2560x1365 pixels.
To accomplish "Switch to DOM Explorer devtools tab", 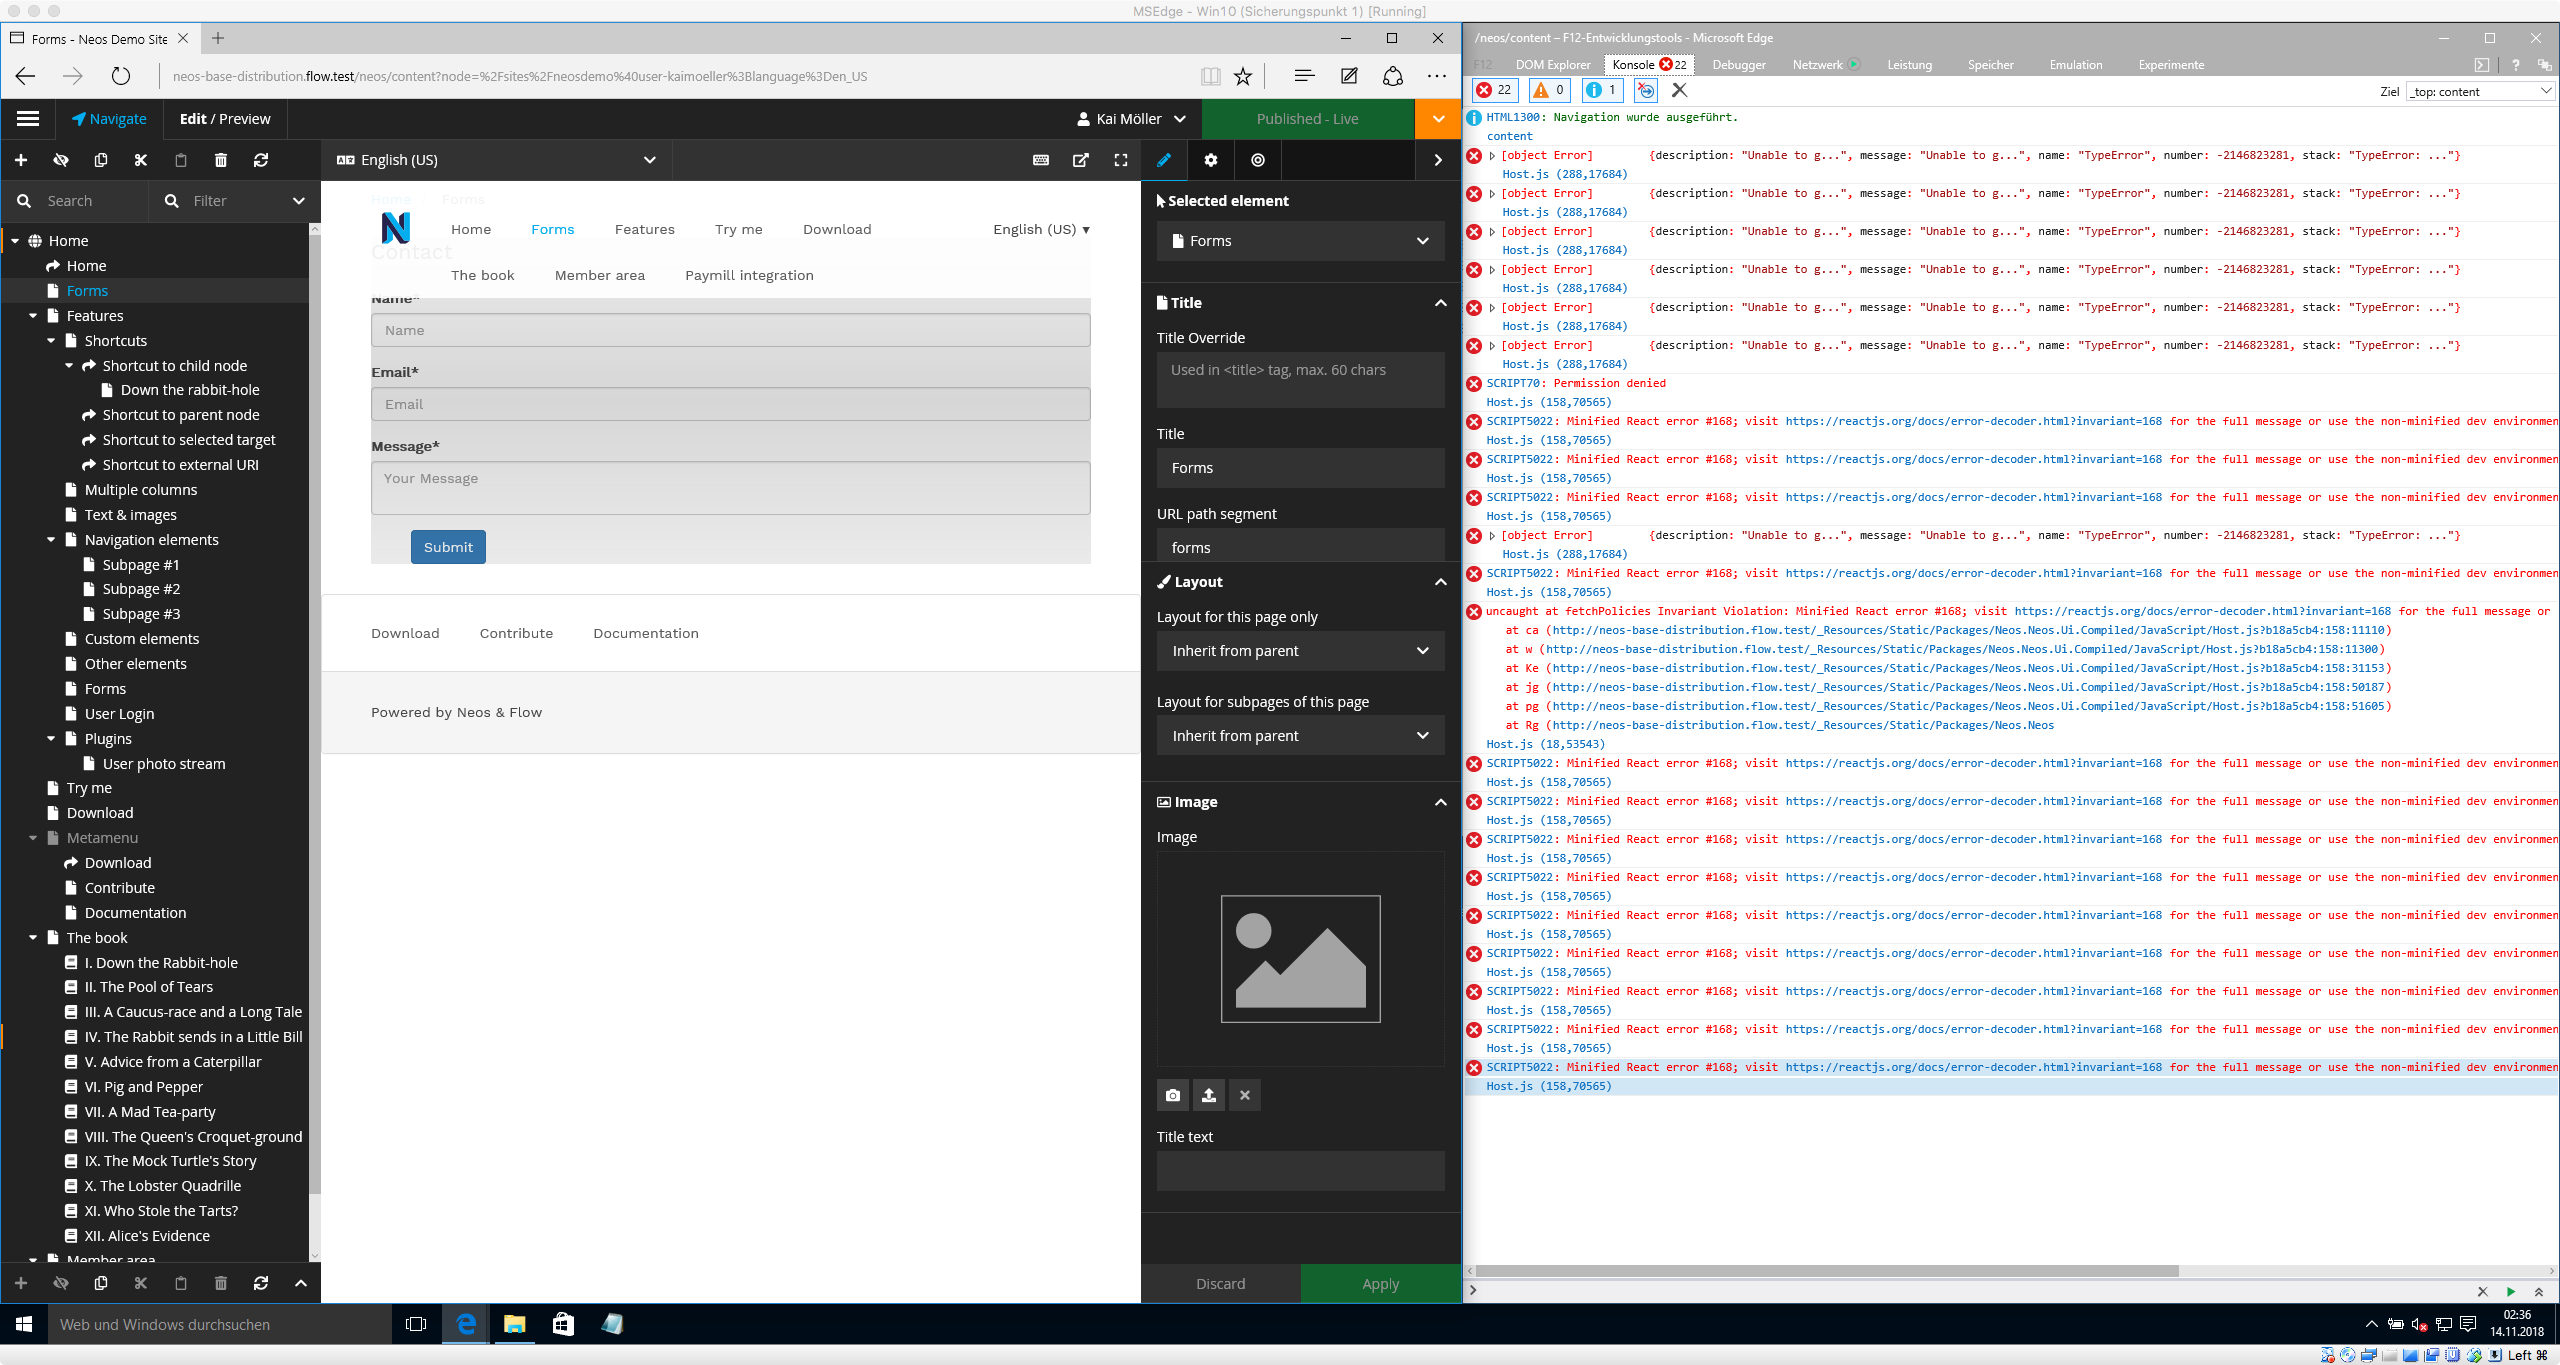I will click(x=1552, y=65).
